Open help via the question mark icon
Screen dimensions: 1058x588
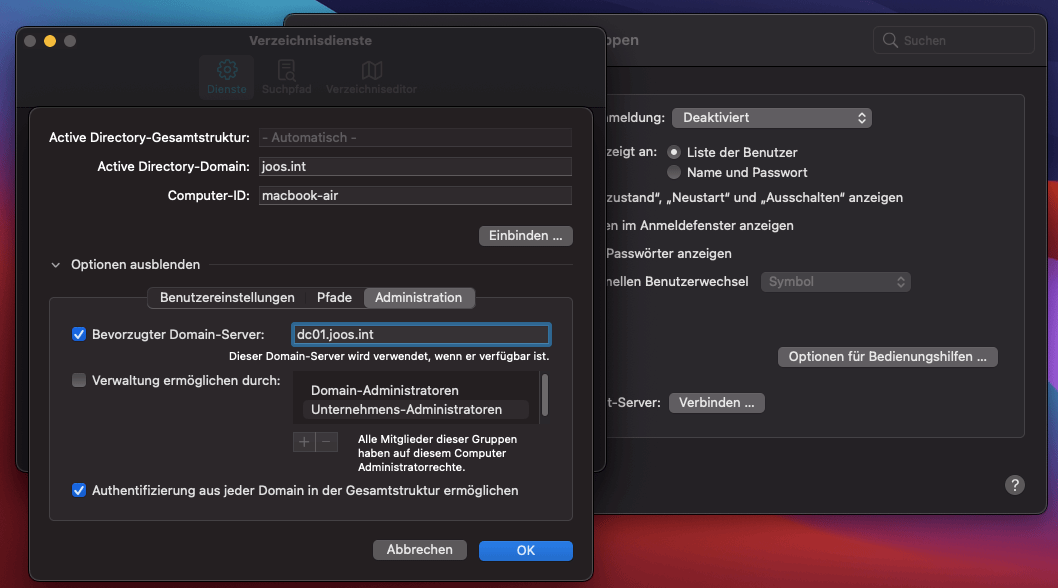point(1014,484)
